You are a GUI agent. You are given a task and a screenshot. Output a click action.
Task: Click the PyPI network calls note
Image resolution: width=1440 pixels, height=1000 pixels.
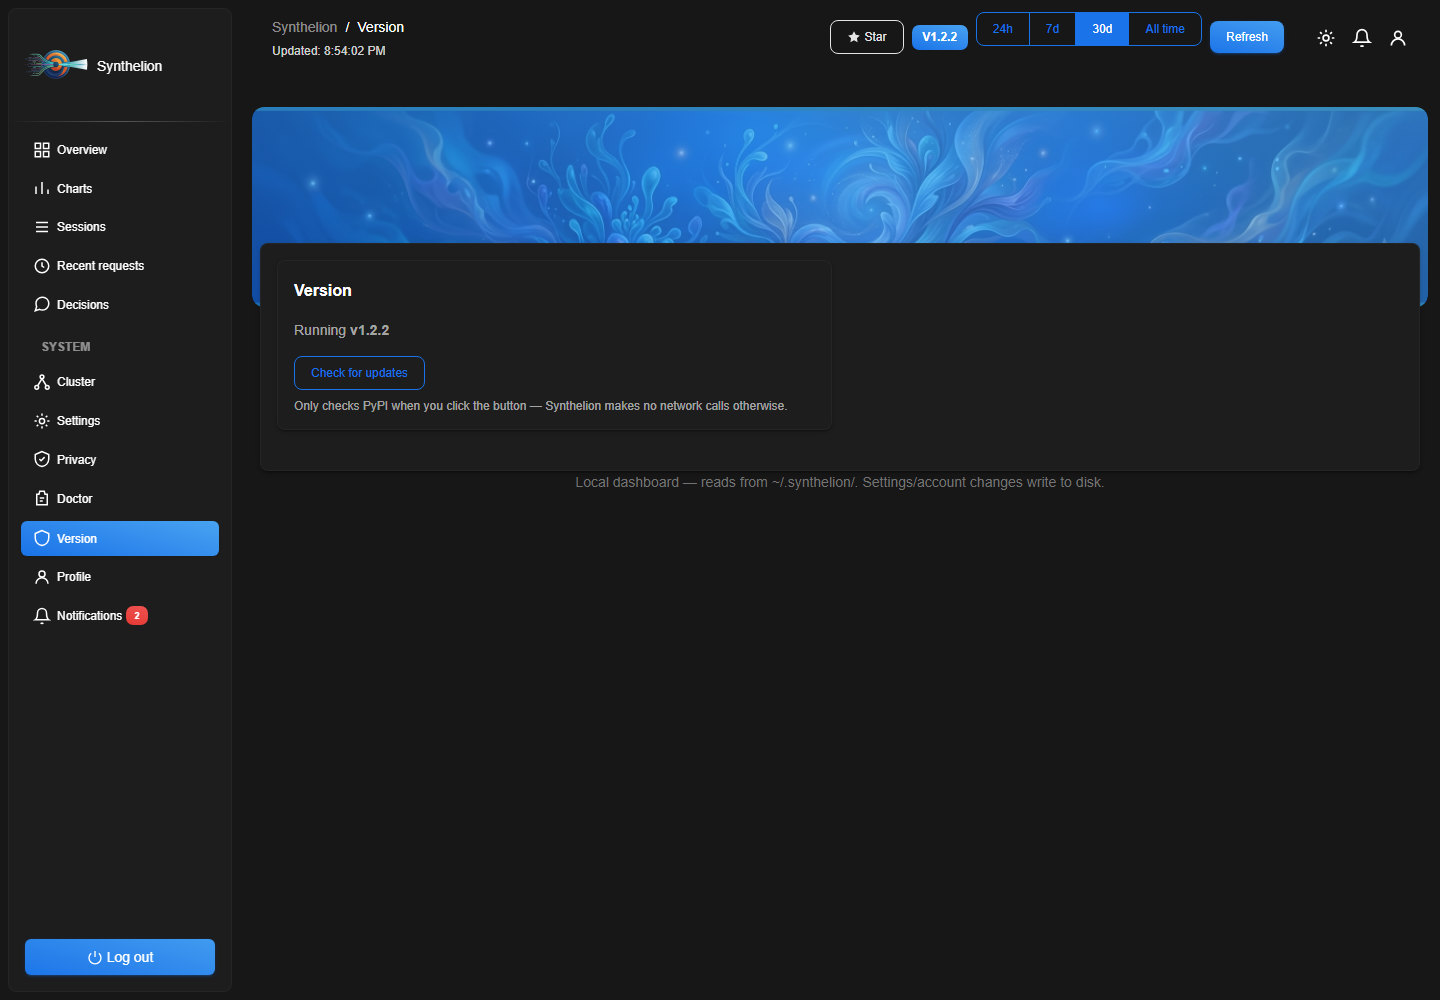click(x=541, y=406)
